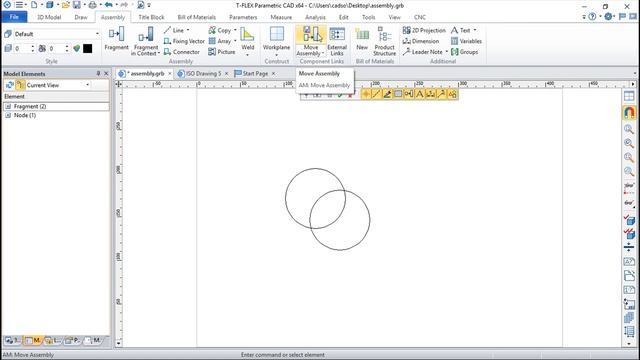
Task: Toggle the text 'A' filter in yellow toolbar
Action: 420,94
